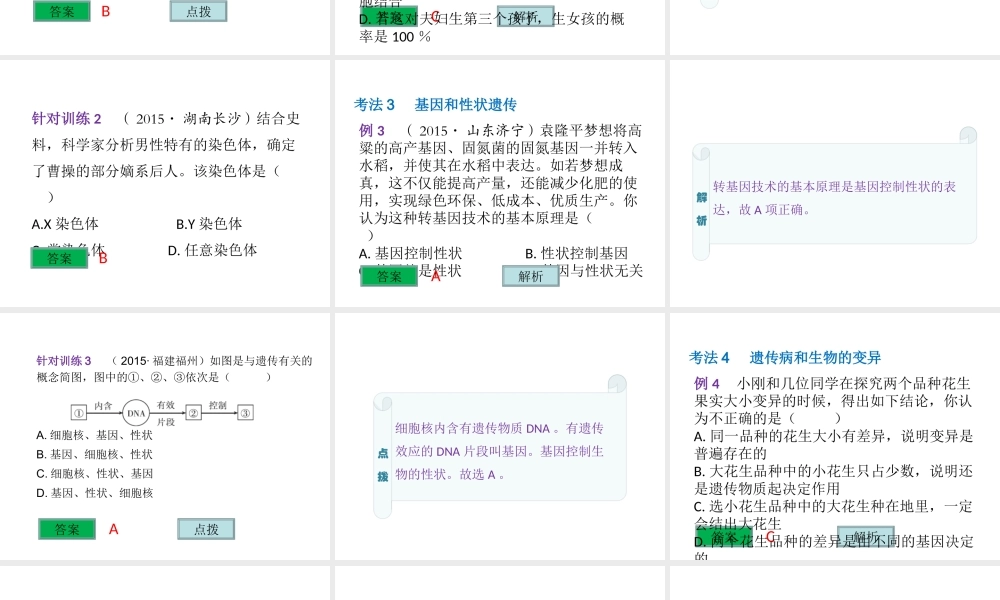The width and height of the screenshot is (1000, 600).
Task: Click 点拨 button on 针对训练 3 slide
Action: click(x=206, y=529)
